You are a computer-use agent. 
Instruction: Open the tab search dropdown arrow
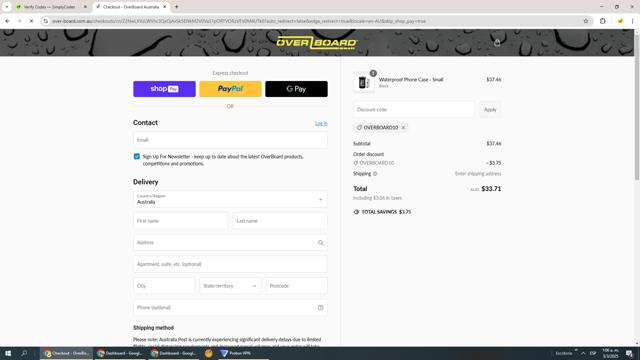[7, 7]
